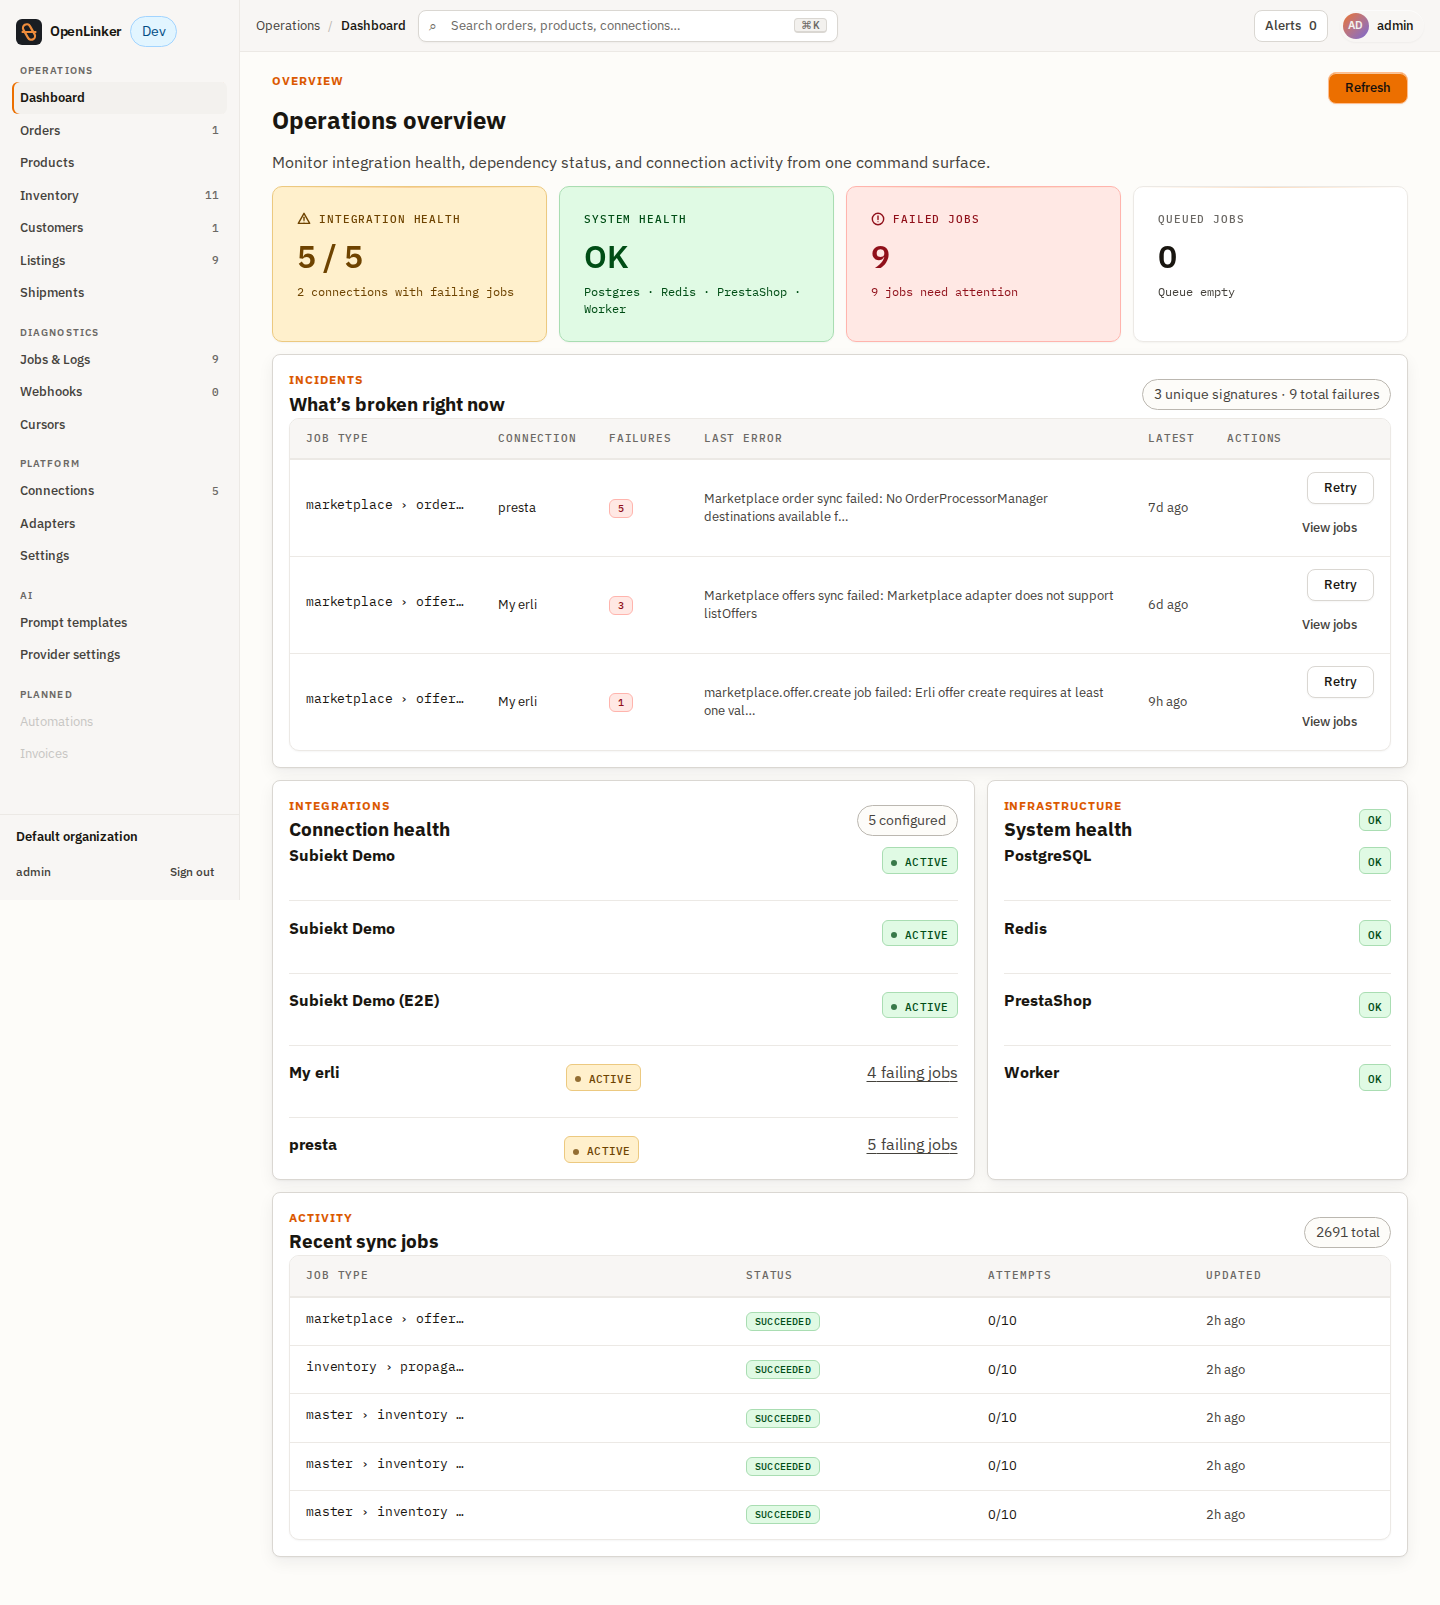Open the admin avatar icon
This screenshot has height=1605, width=1440.
click(x=1355, y=26)
